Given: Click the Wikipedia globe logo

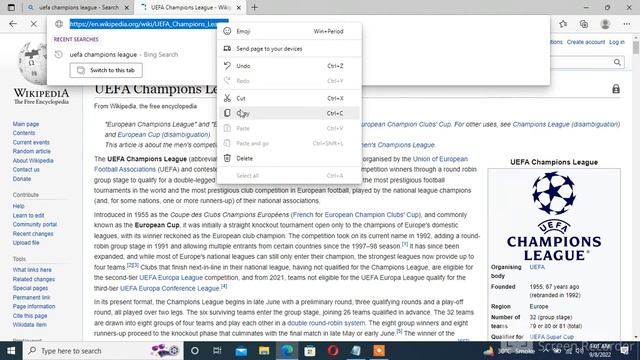Looking at the screenshot, I should tap(33, 63).
